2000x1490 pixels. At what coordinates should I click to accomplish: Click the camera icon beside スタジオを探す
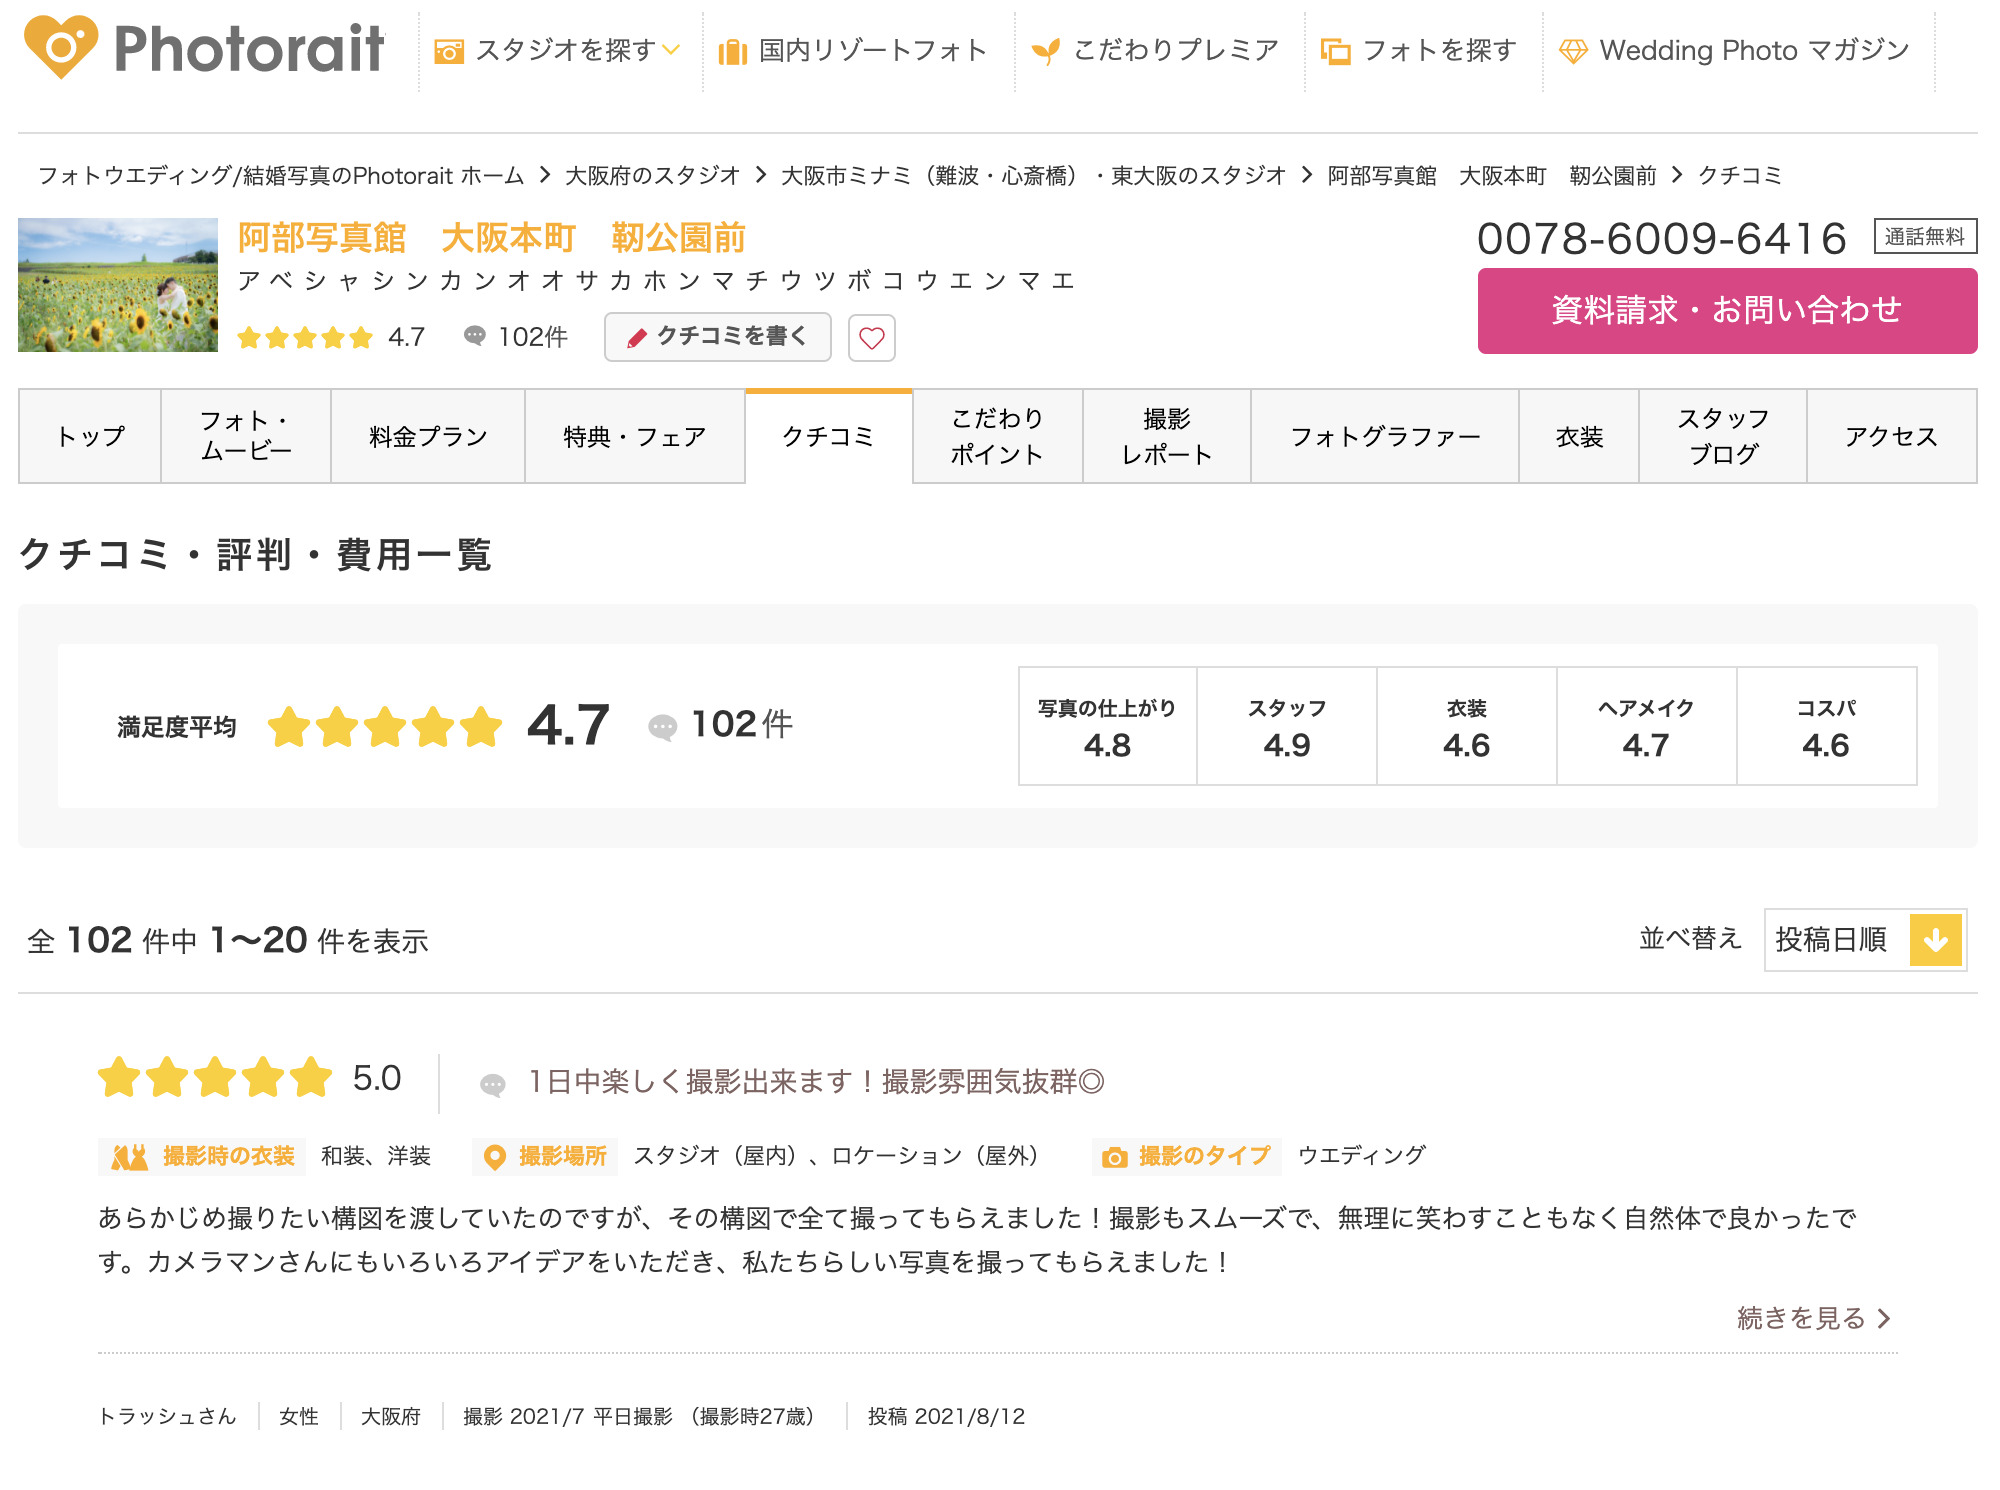tap(449, 51)
